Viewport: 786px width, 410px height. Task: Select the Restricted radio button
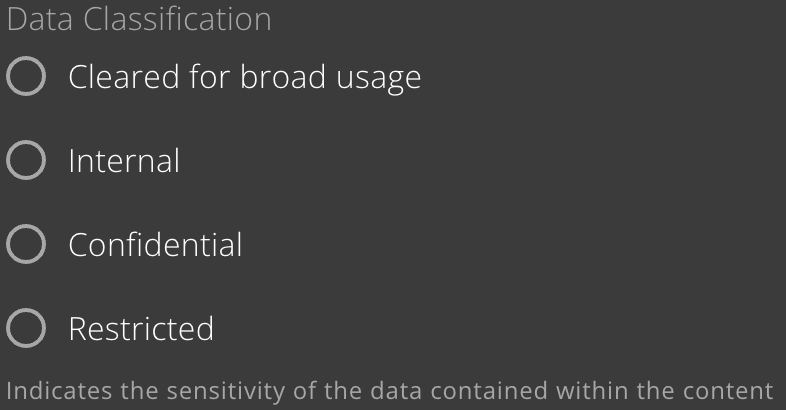pos(26,328)
